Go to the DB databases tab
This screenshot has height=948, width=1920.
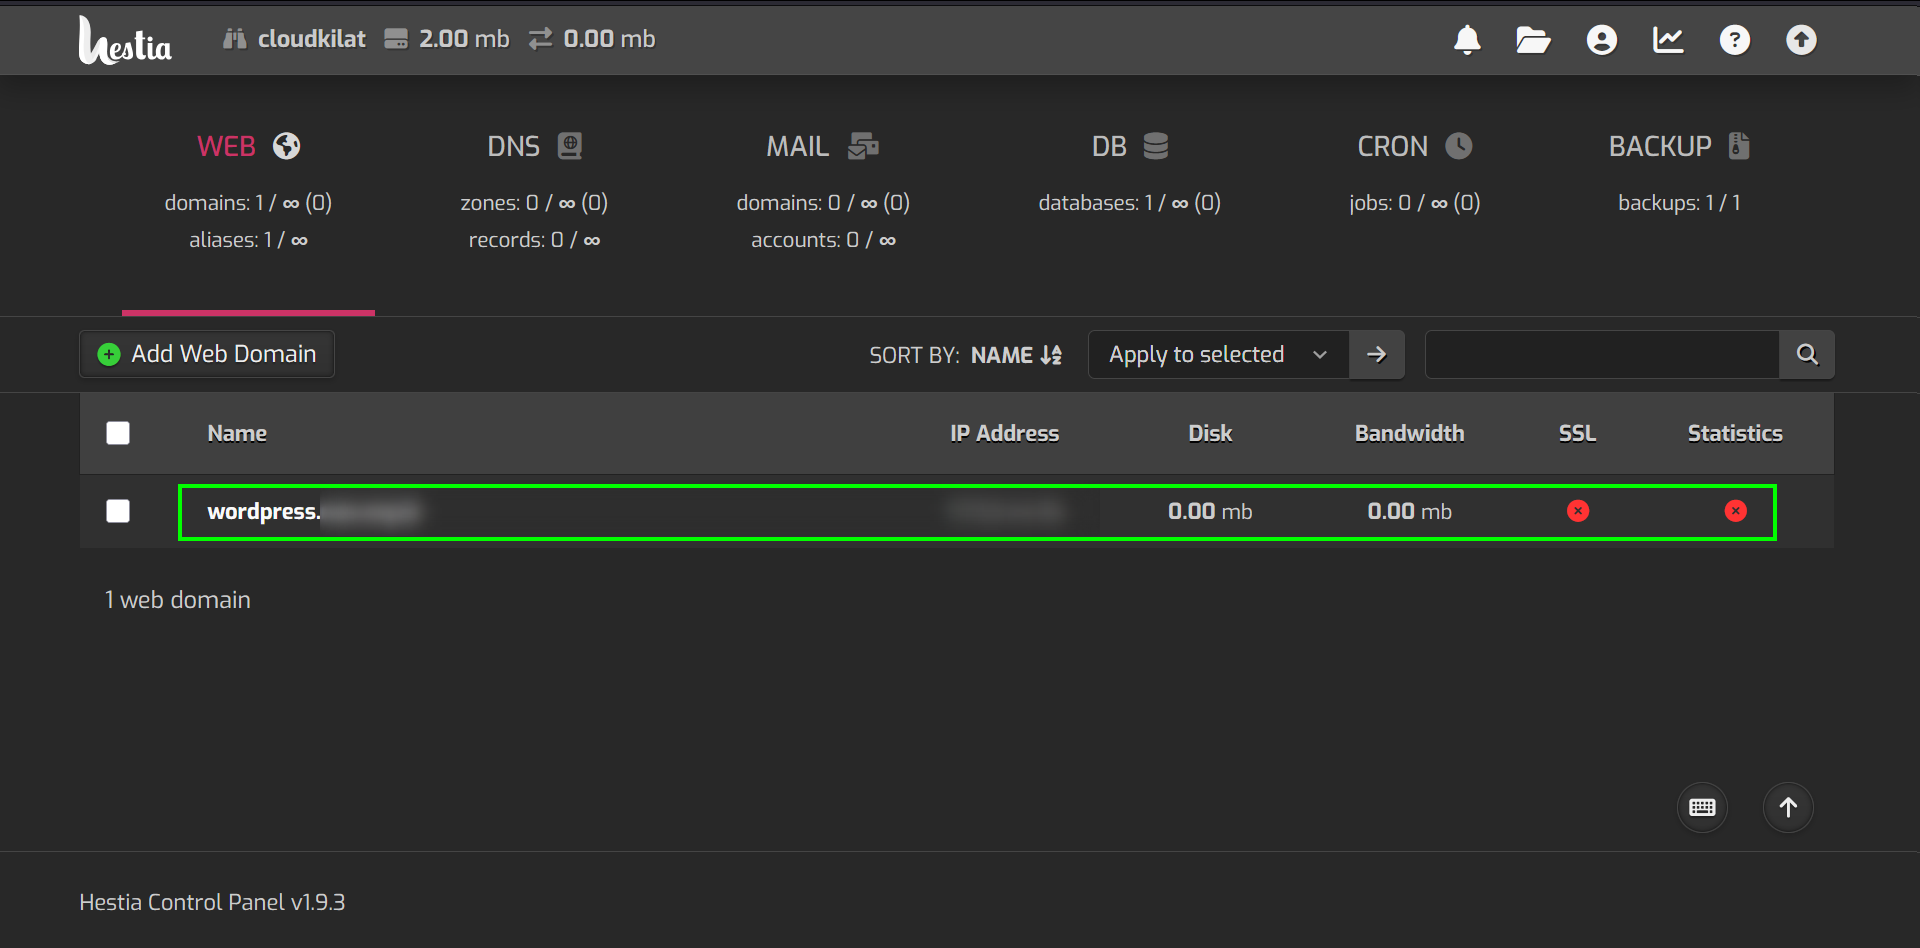pyautogui.click(x=1129, y=147)
